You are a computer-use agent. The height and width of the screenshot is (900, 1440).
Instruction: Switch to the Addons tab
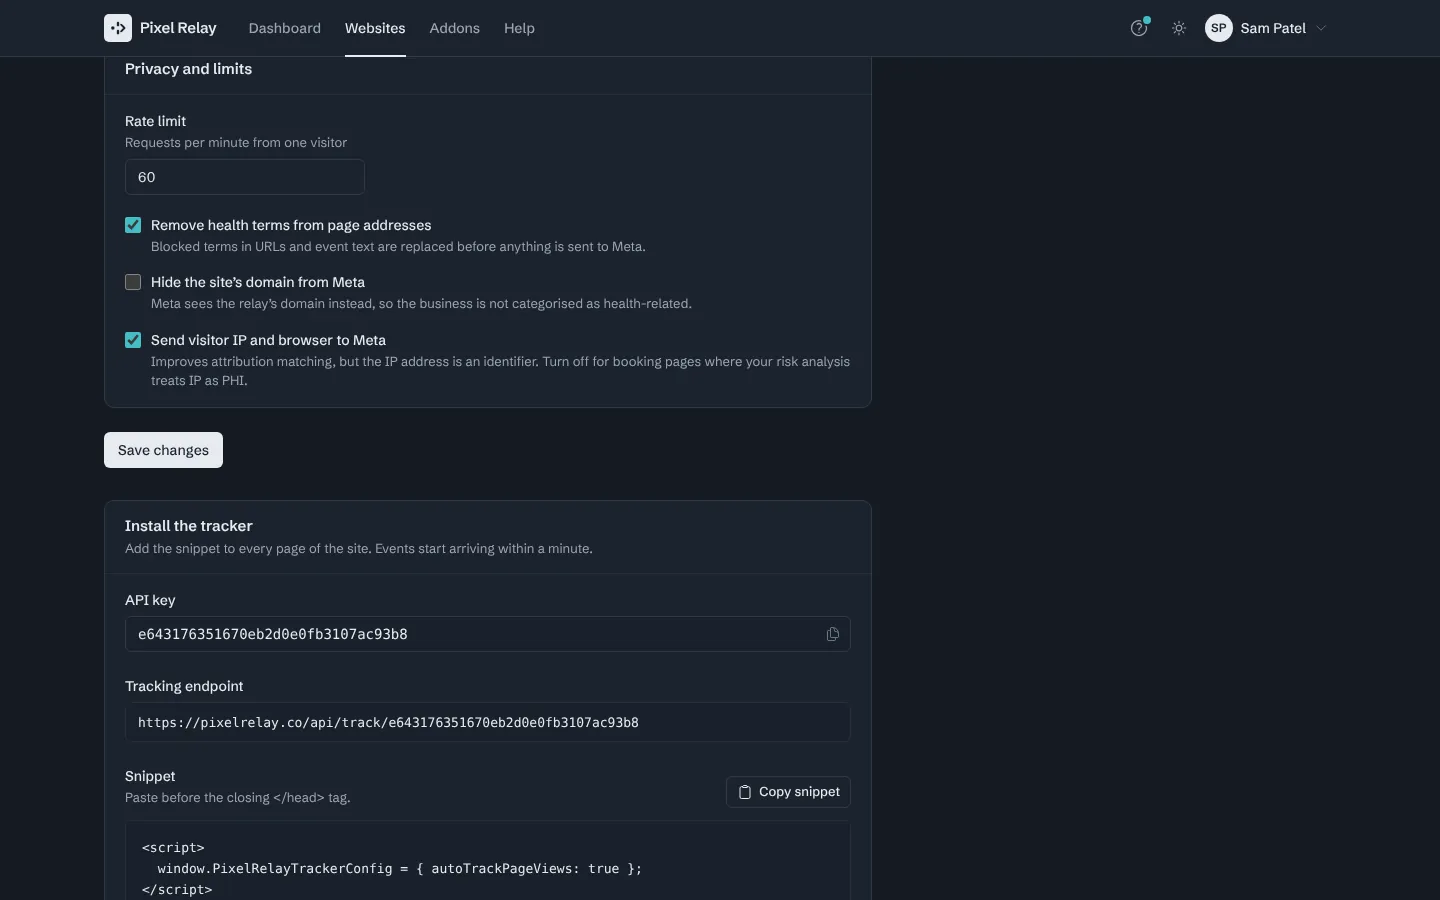click(x=455, y=28)
